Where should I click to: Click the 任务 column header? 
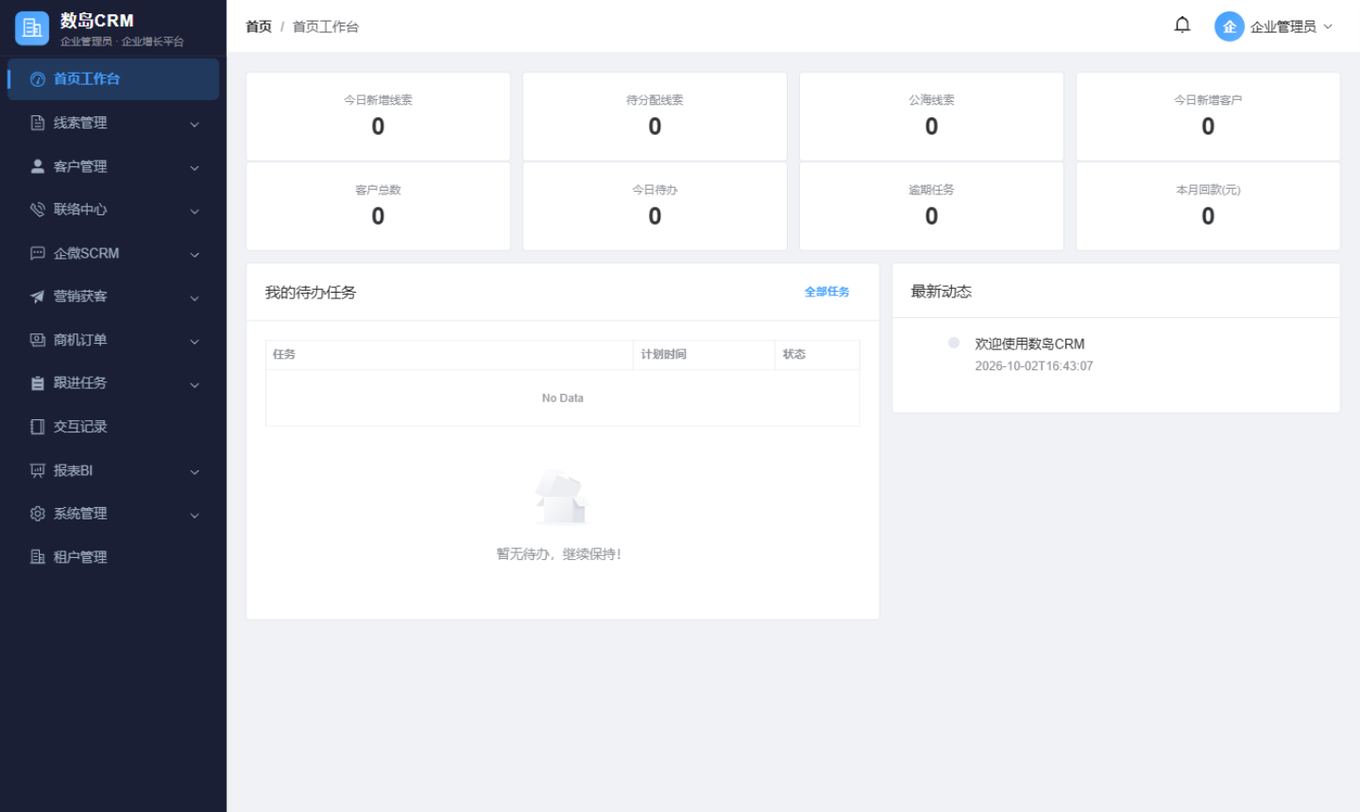(x=449, y=355)
